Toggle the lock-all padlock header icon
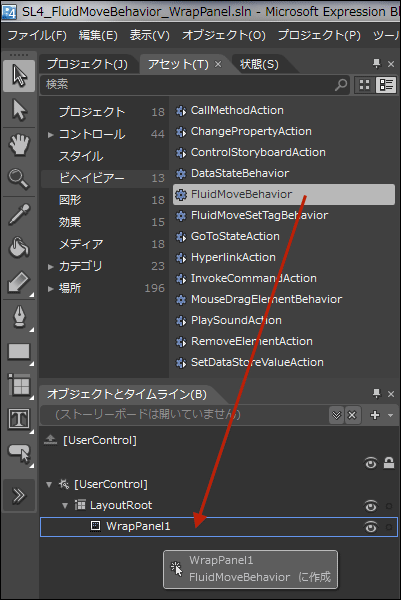This screenshot has height=600, width=401. (x=389, y=463)
